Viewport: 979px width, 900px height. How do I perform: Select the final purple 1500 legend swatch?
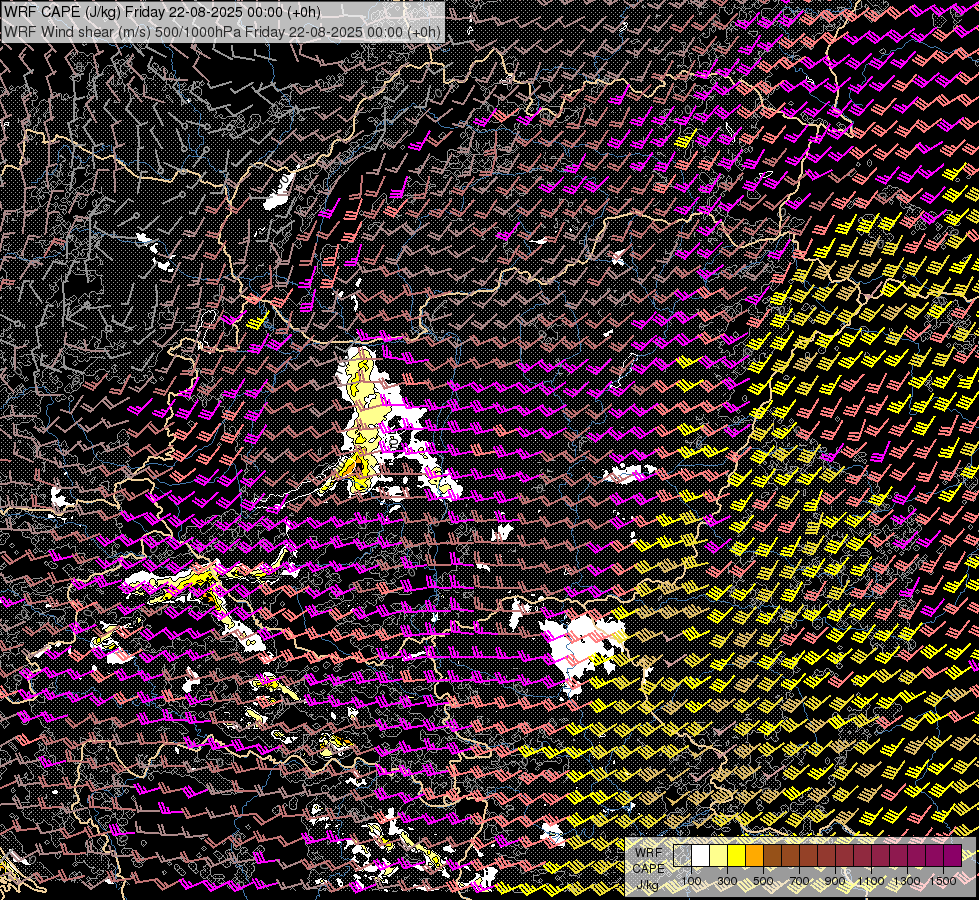click(952, 856)
